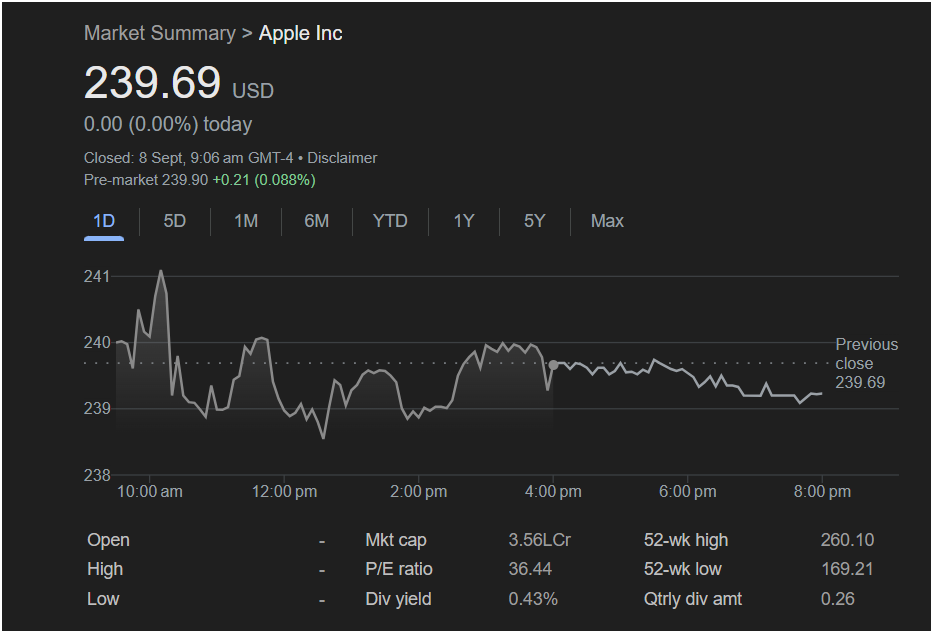Click the '0.00 (0.00%) today' change text
933x633 pixels.
168,124
